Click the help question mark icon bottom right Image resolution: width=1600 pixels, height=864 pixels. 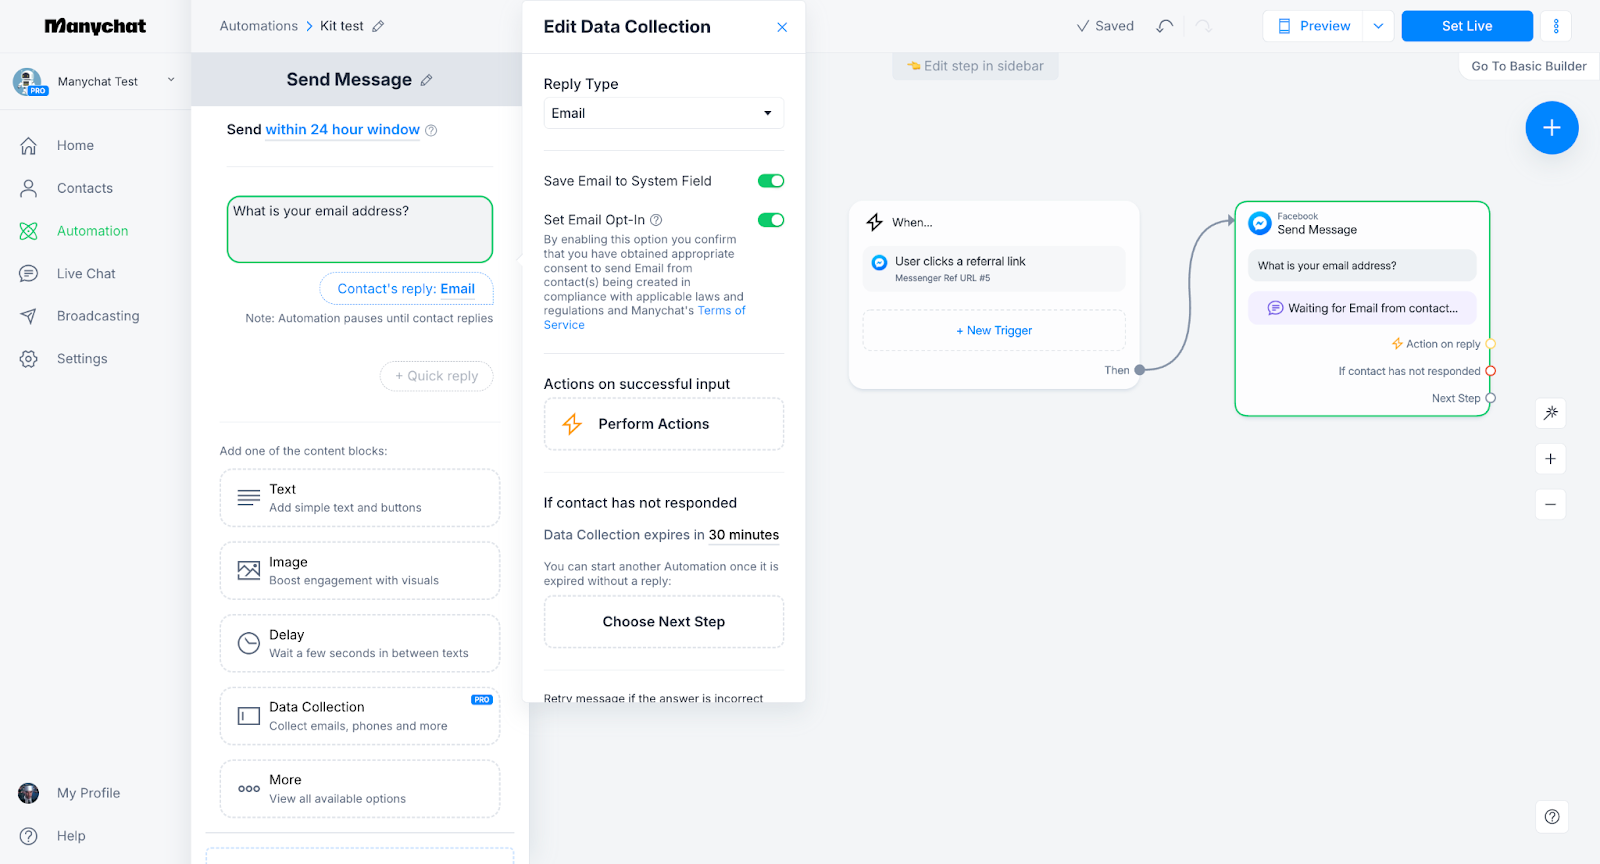click(x=1551, y=816)
